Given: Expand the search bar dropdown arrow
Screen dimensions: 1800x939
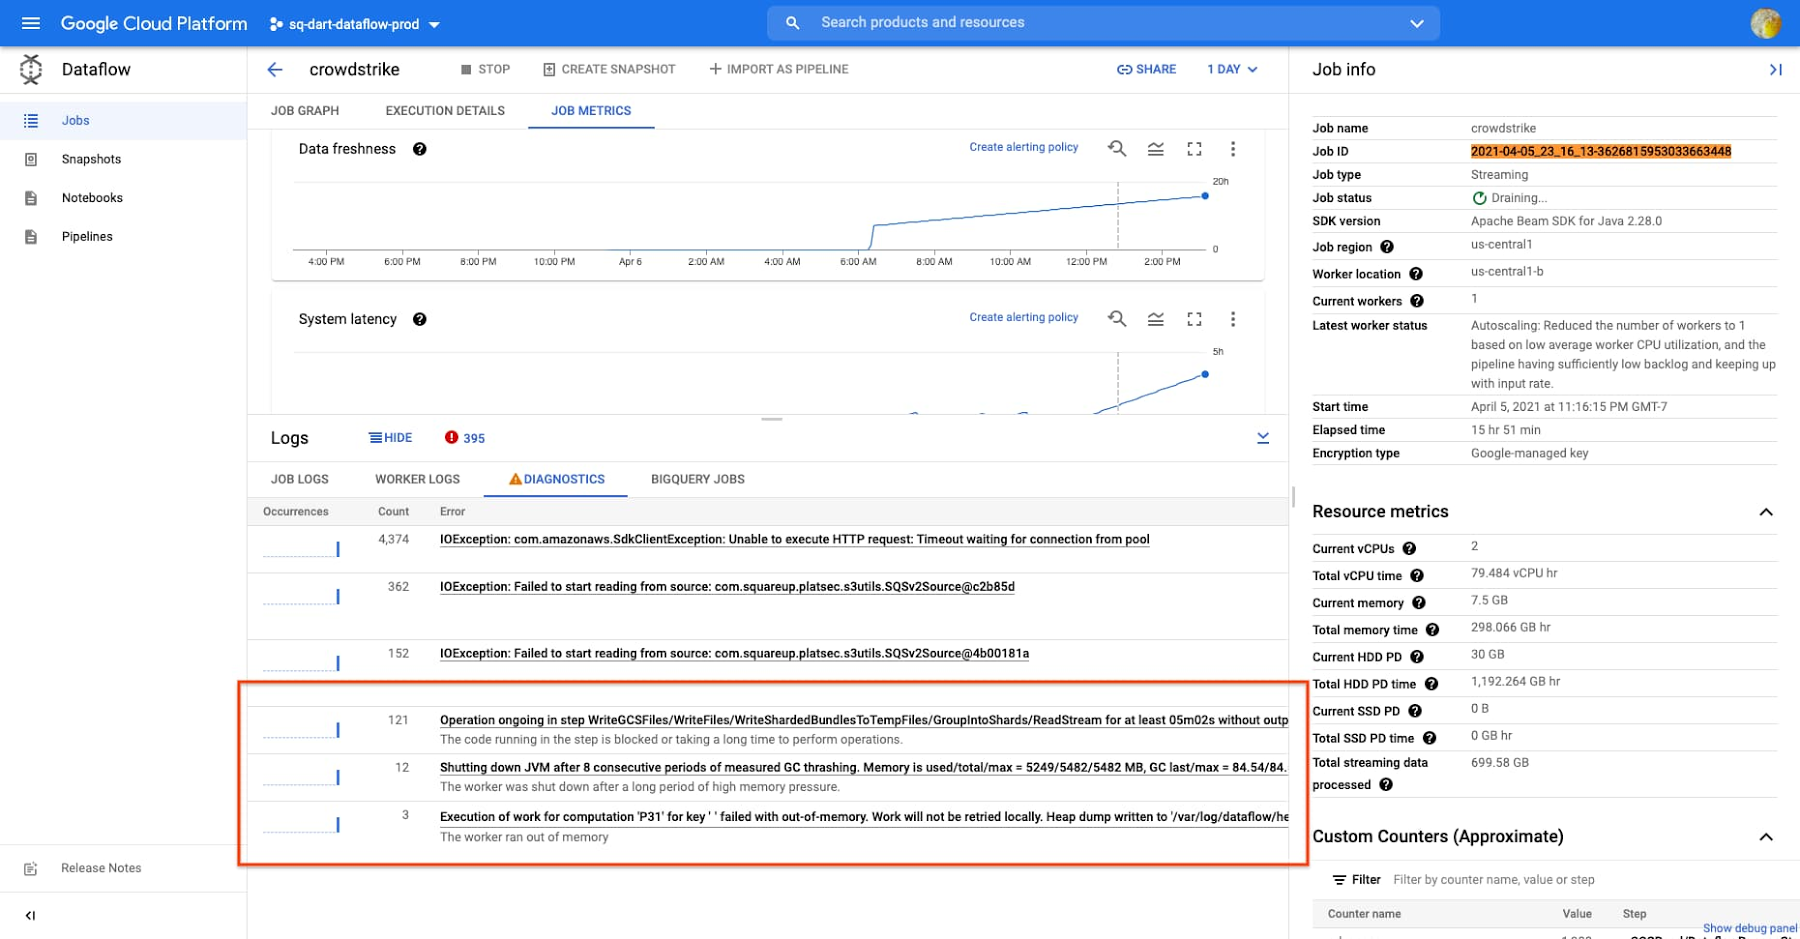Looking at the screenshot, I should tap(1416, 23).
